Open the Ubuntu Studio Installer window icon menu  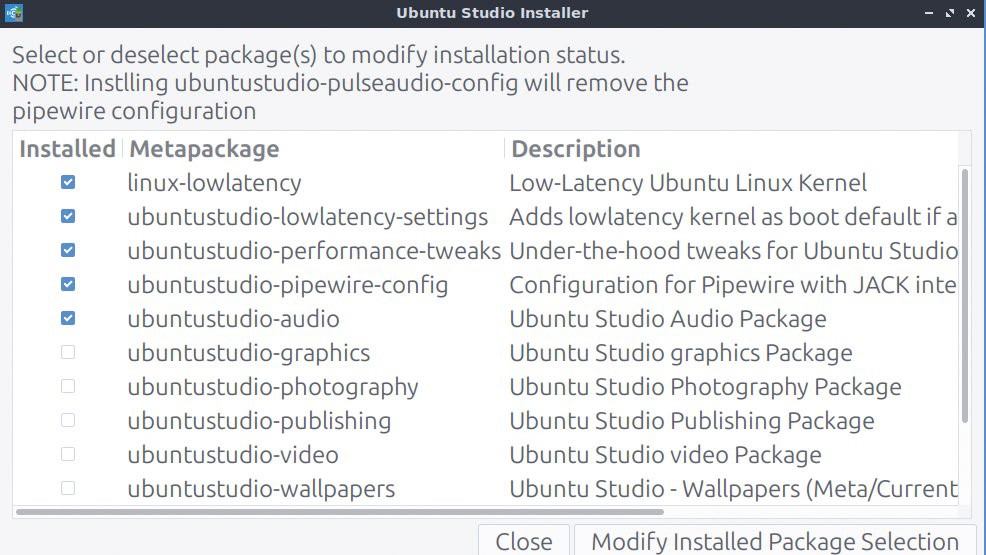14,13
